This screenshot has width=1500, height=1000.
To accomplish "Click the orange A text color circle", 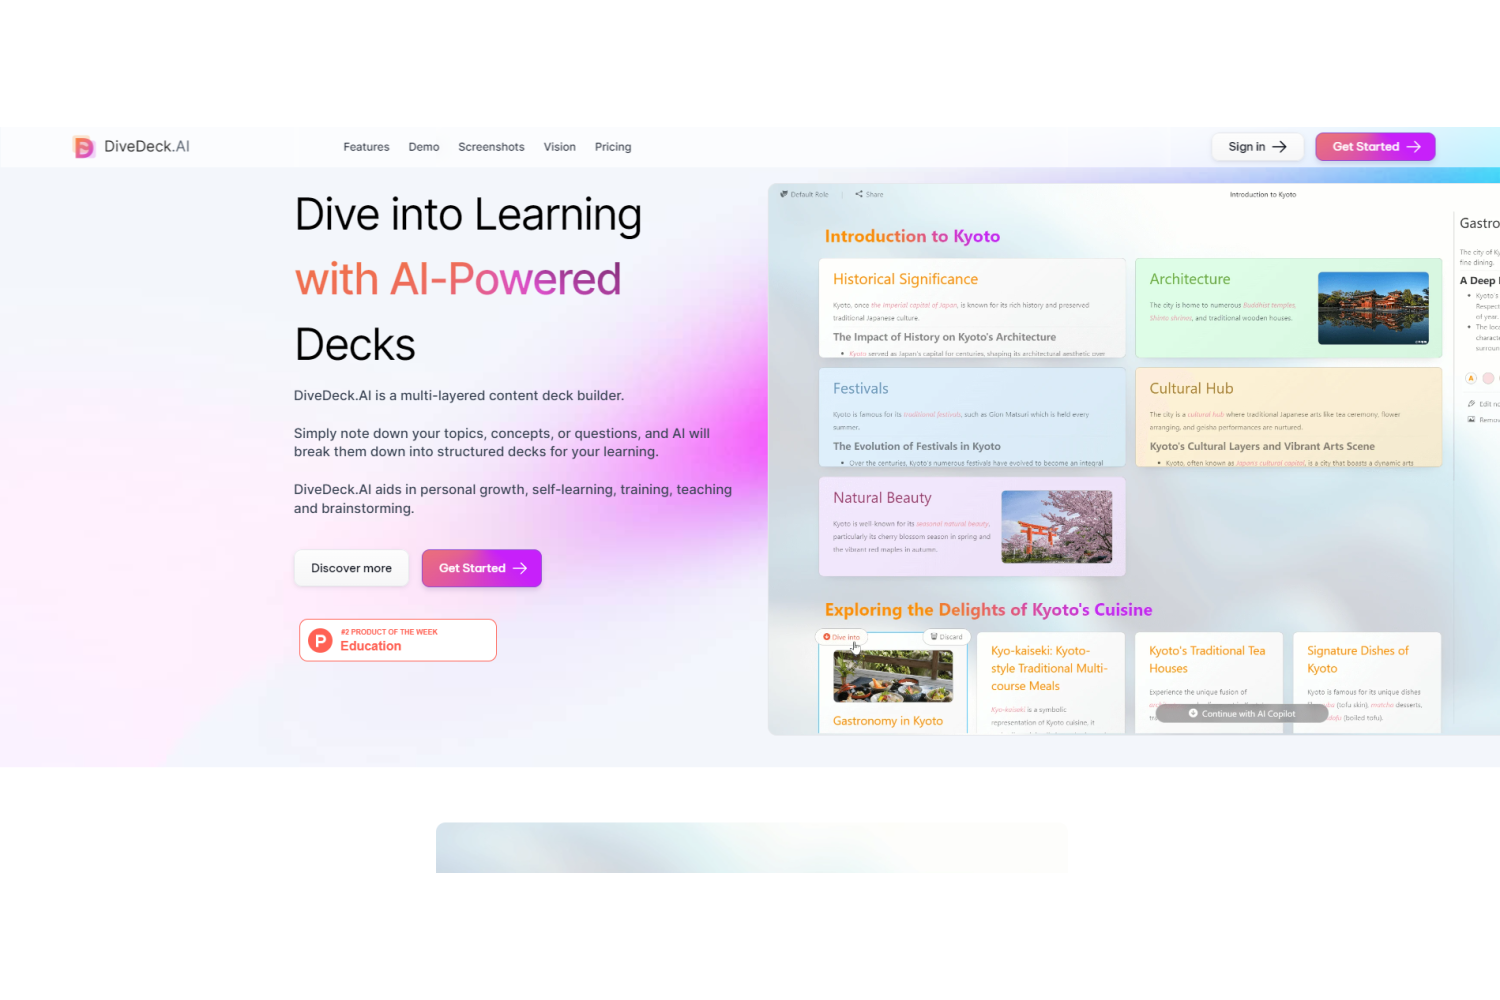I will point(1471,378).
